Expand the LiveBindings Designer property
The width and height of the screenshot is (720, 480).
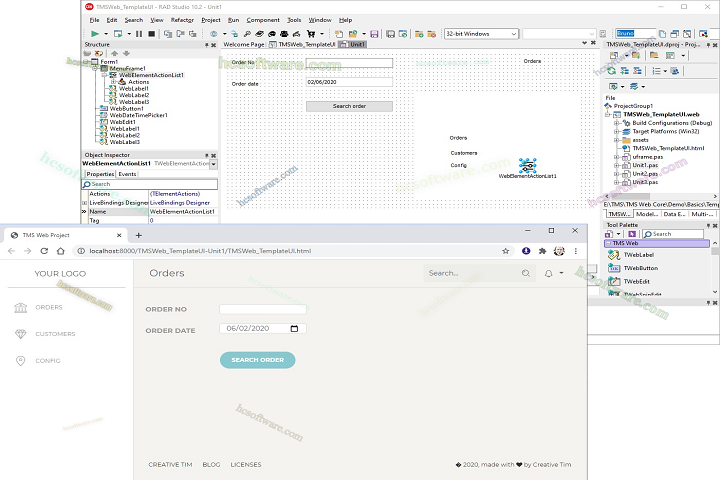click(84, 203)
